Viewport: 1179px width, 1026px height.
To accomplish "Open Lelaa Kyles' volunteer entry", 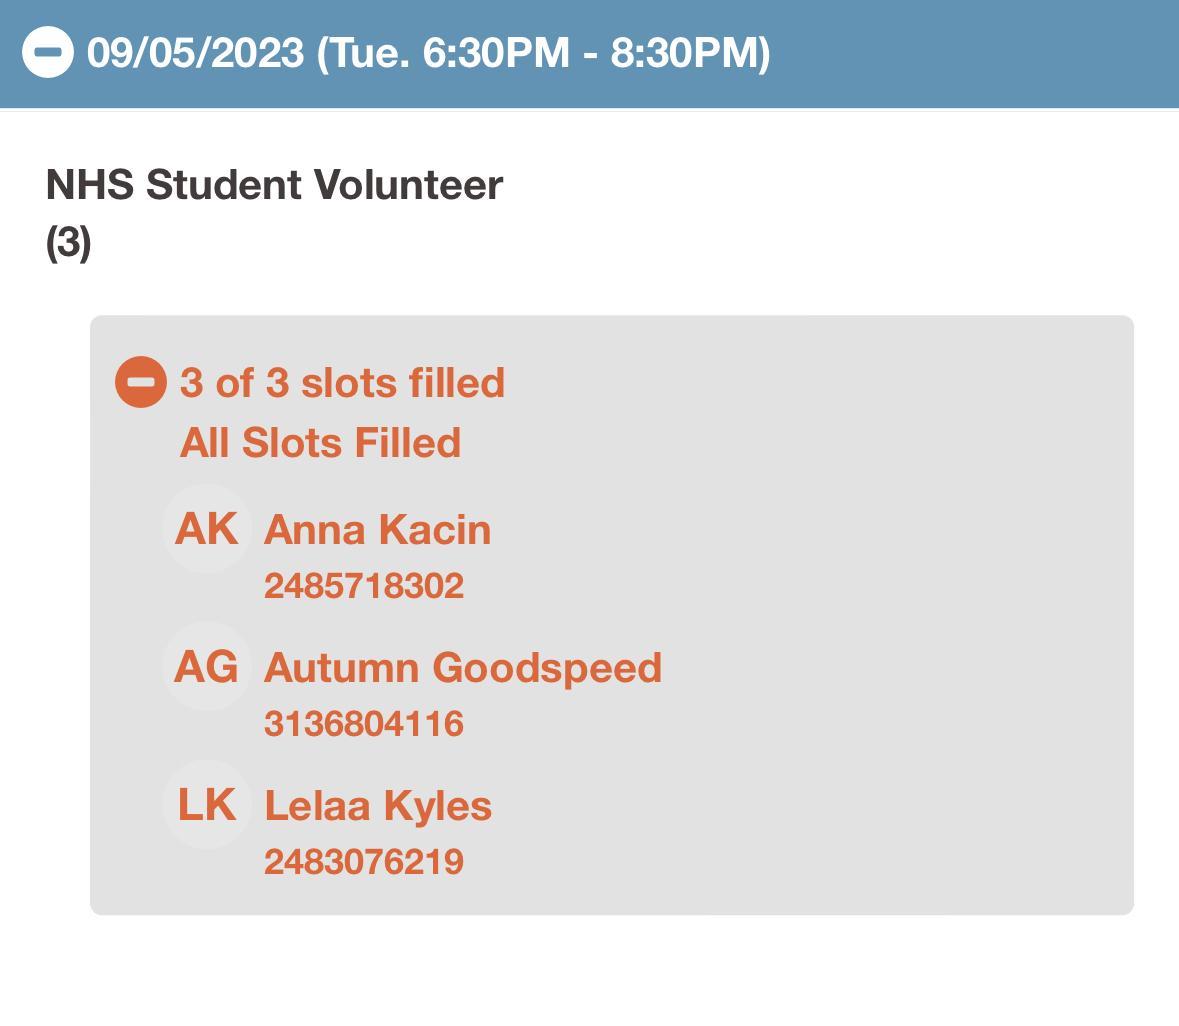I will 377,806.
